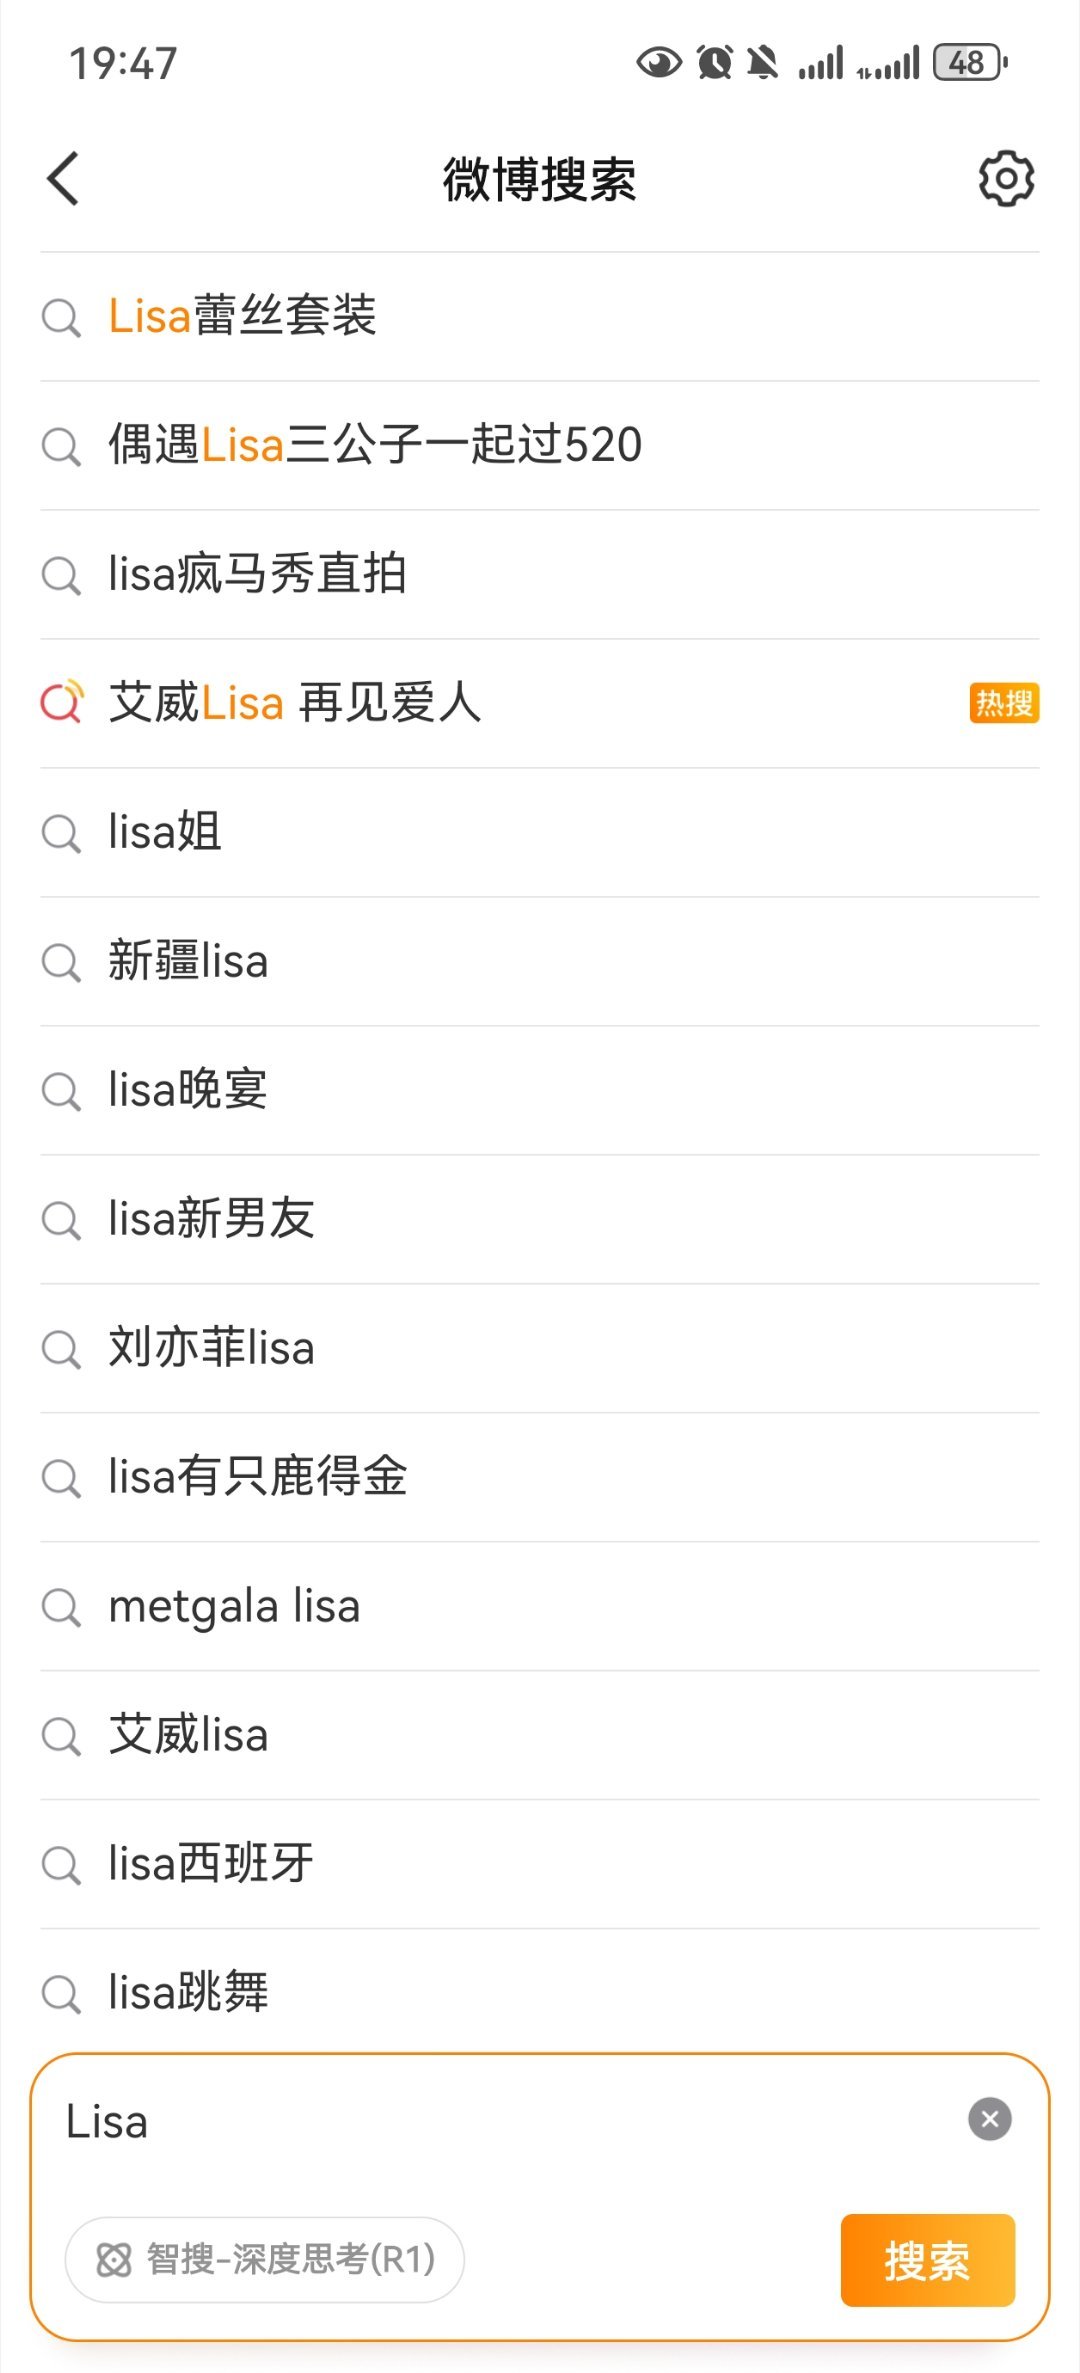Open the lisa晚宴 suggestion
The width and height of the screenshot is (1080, 2373).
[x=540, y=1090]
